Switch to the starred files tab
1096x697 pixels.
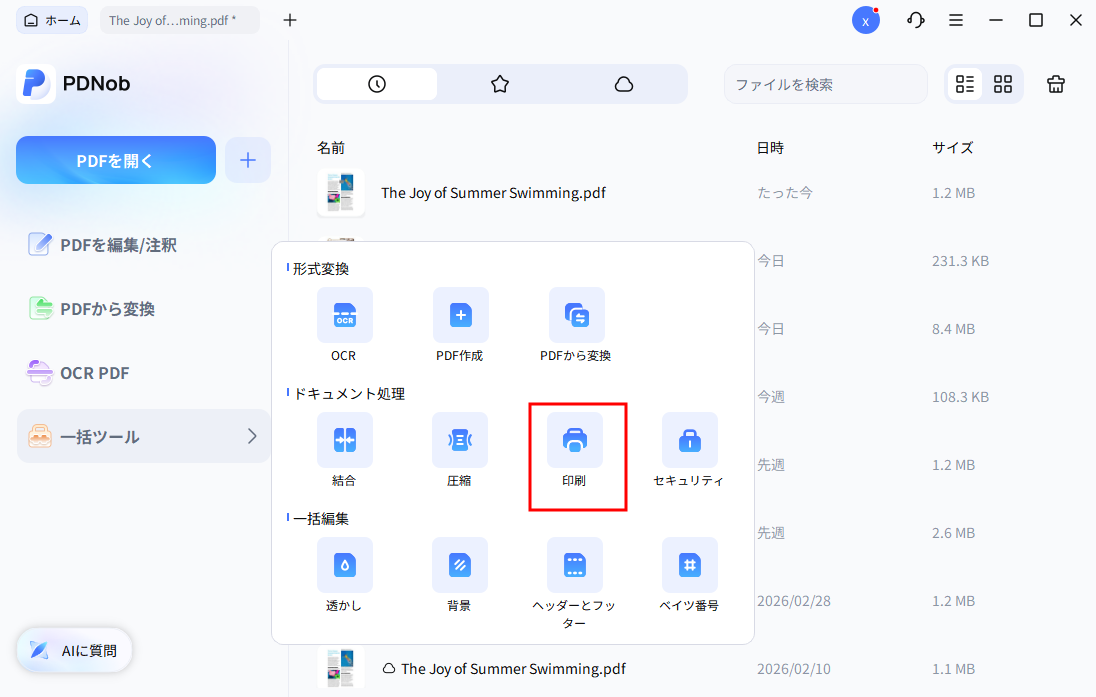tap(500, 84)
